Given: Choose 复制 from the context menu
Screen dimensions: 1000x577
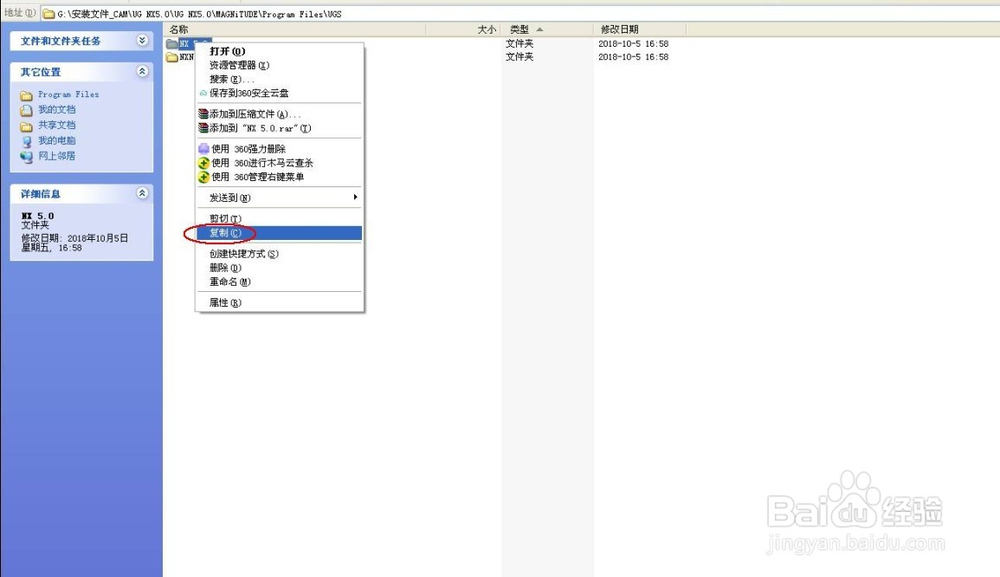Looking at the screenshot, I should [x=228, y=233].
